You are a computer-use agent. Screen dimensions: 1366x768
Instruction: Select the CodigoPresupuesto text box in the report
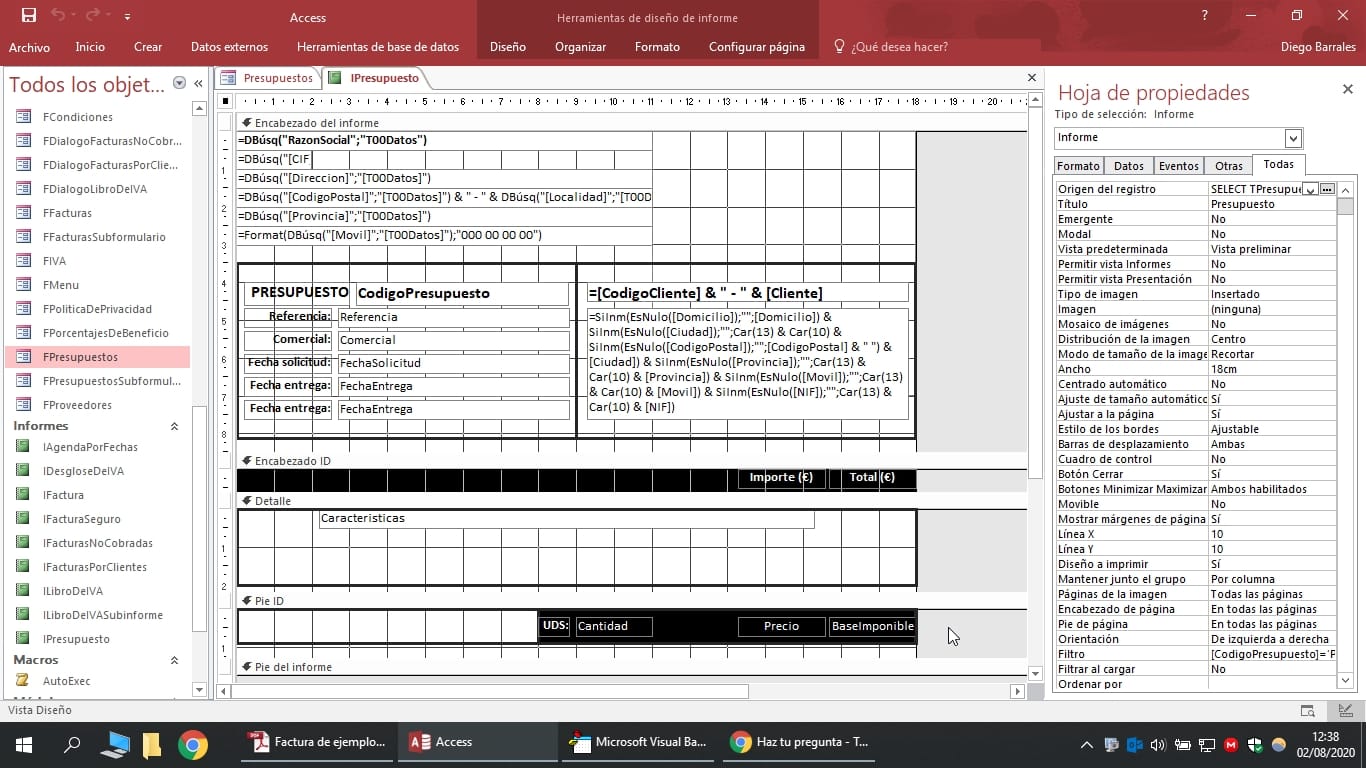coord(462,293)
